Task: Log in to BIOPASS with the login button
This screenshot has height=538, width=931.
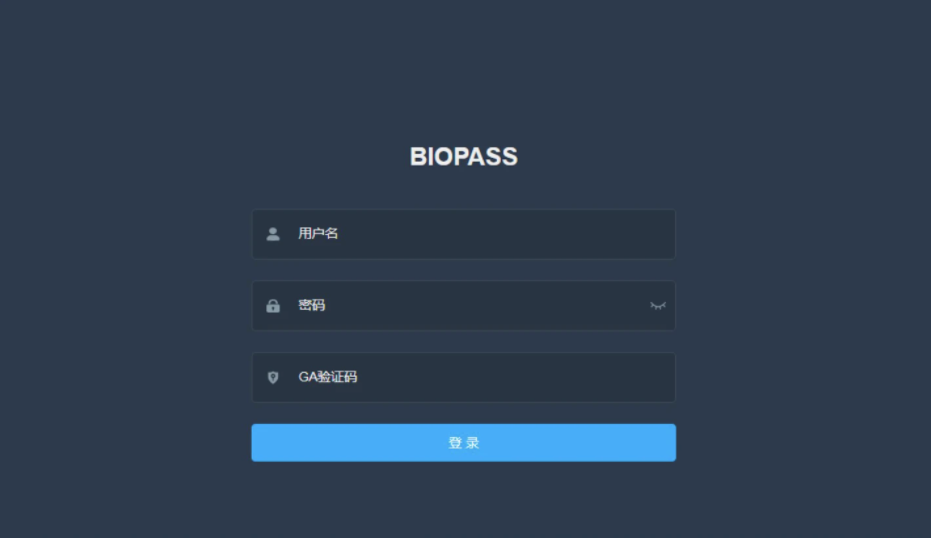Action: pos(463,442)
